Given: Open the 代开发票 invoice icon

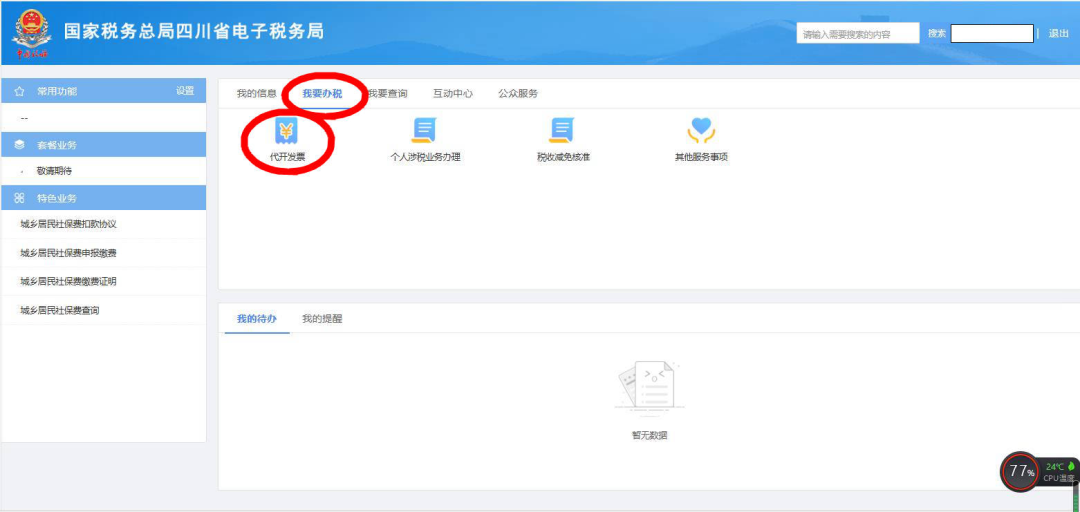Looking at the screenshot, I should tap(287, 130).
